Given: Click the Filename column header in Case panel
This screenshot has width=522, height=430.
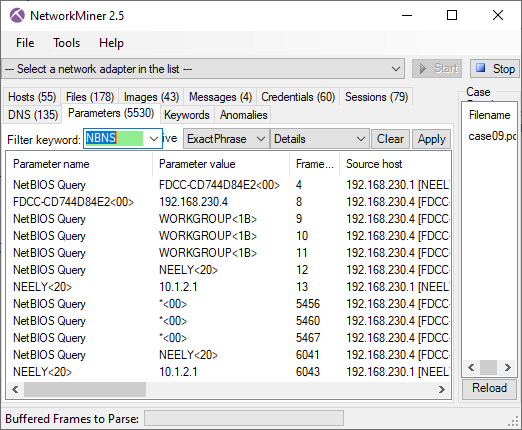Looking at the screenshot, I should 489,115.
